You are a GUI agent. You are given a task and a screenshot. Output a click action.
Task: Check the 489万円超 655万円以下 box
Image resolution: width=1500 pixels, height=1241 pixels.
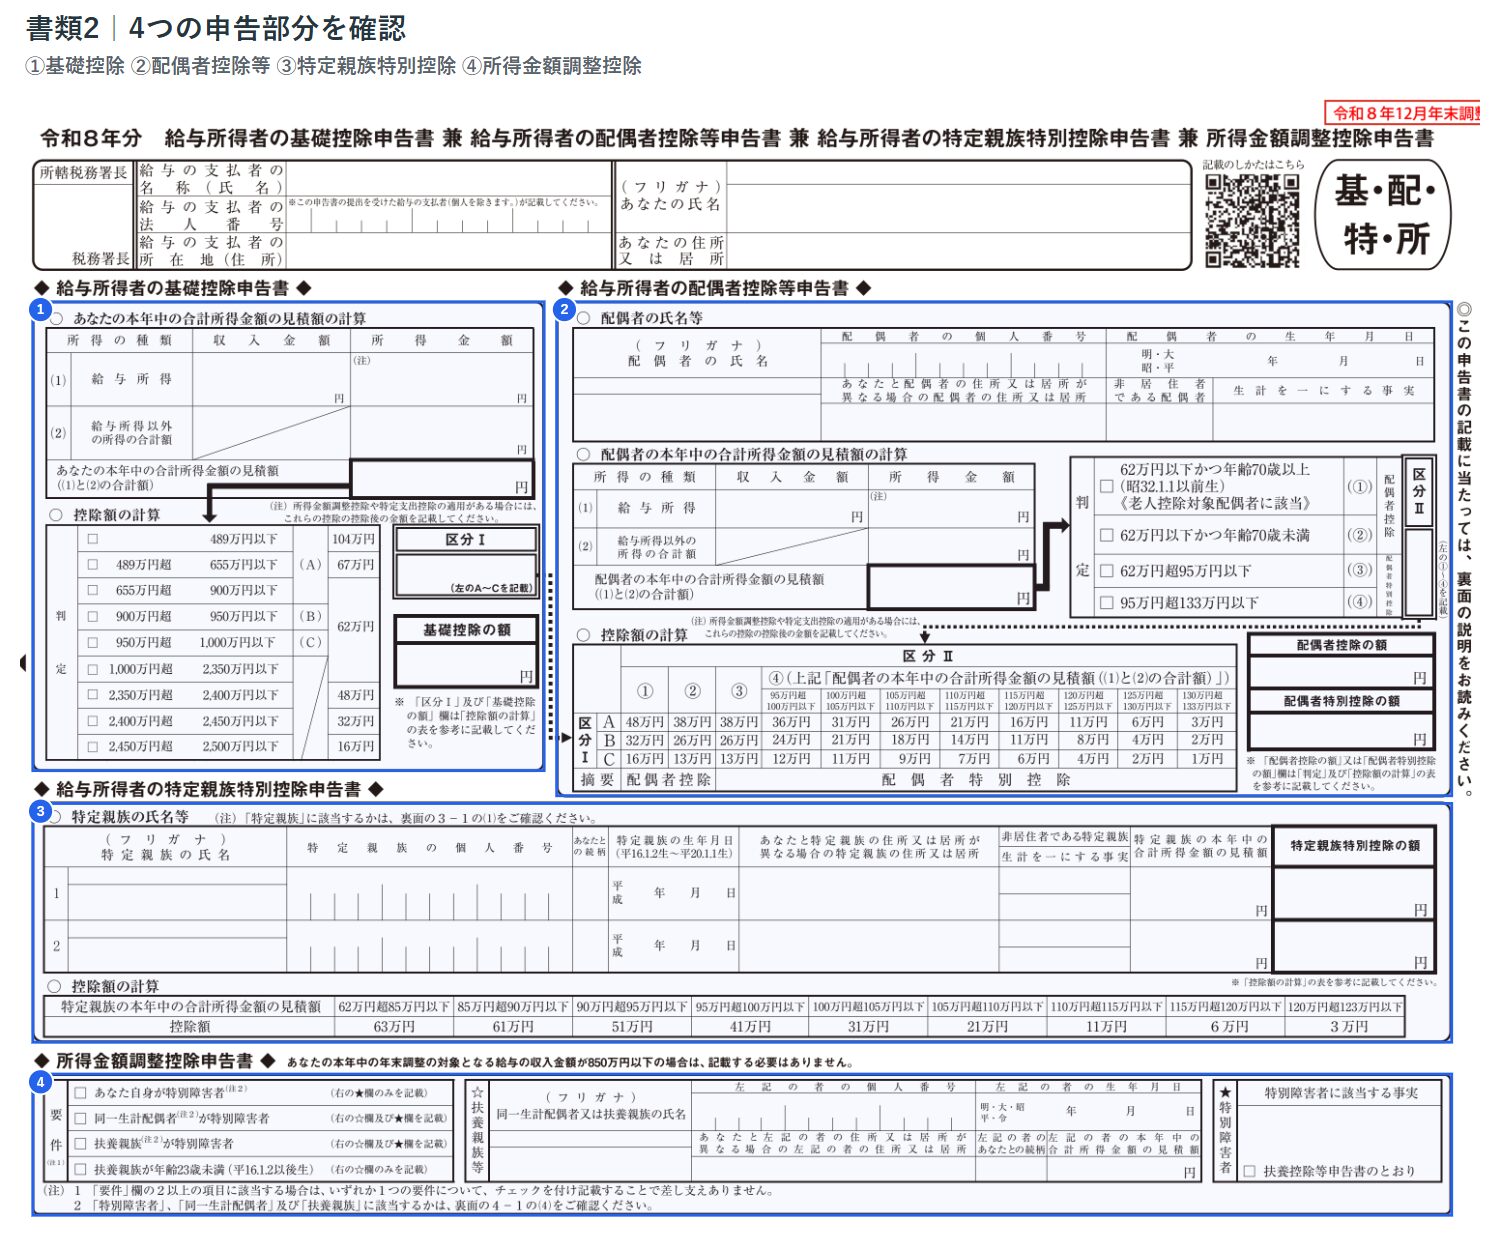click(93, 564)
